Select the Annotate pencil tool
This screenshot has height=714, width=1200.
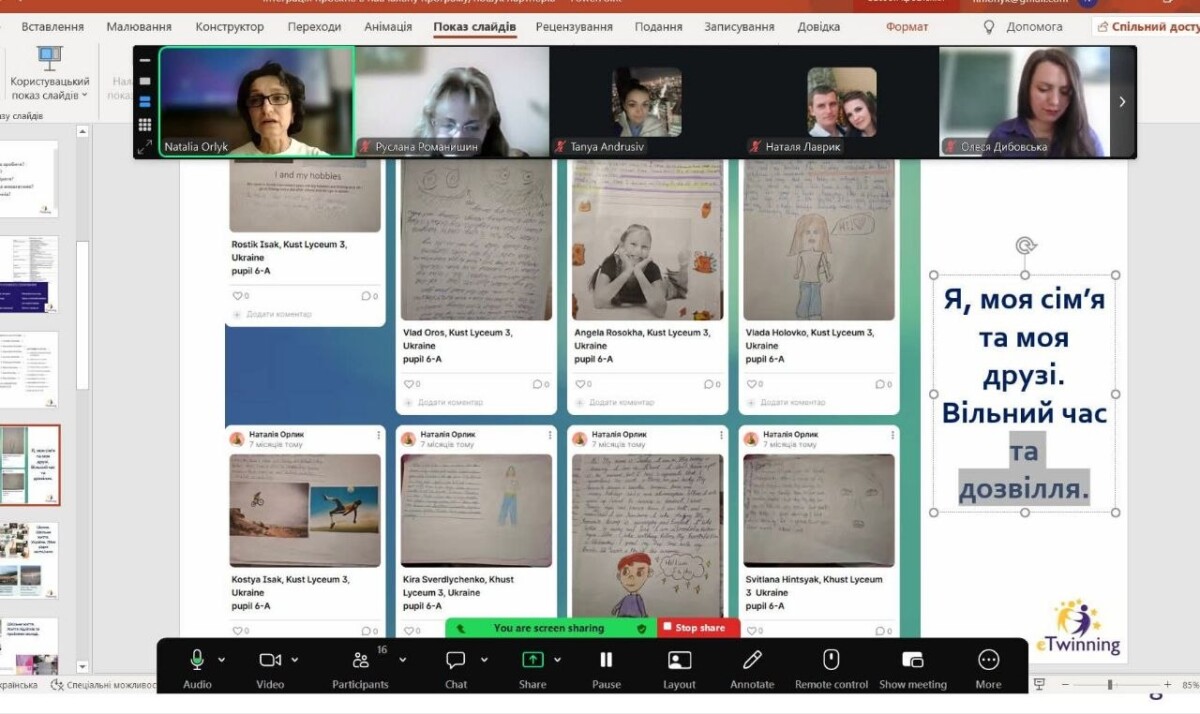pyautogui.click(x=752, y=660)
